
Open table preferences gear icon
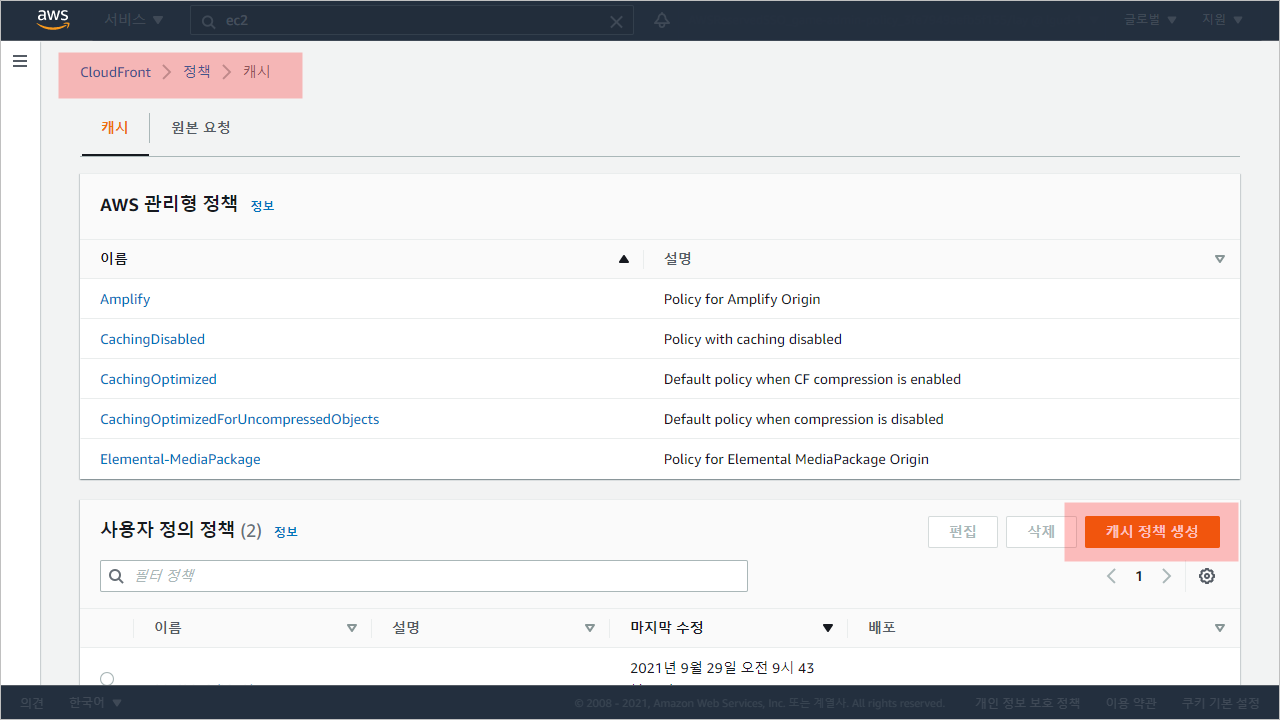click(1207, 576)
